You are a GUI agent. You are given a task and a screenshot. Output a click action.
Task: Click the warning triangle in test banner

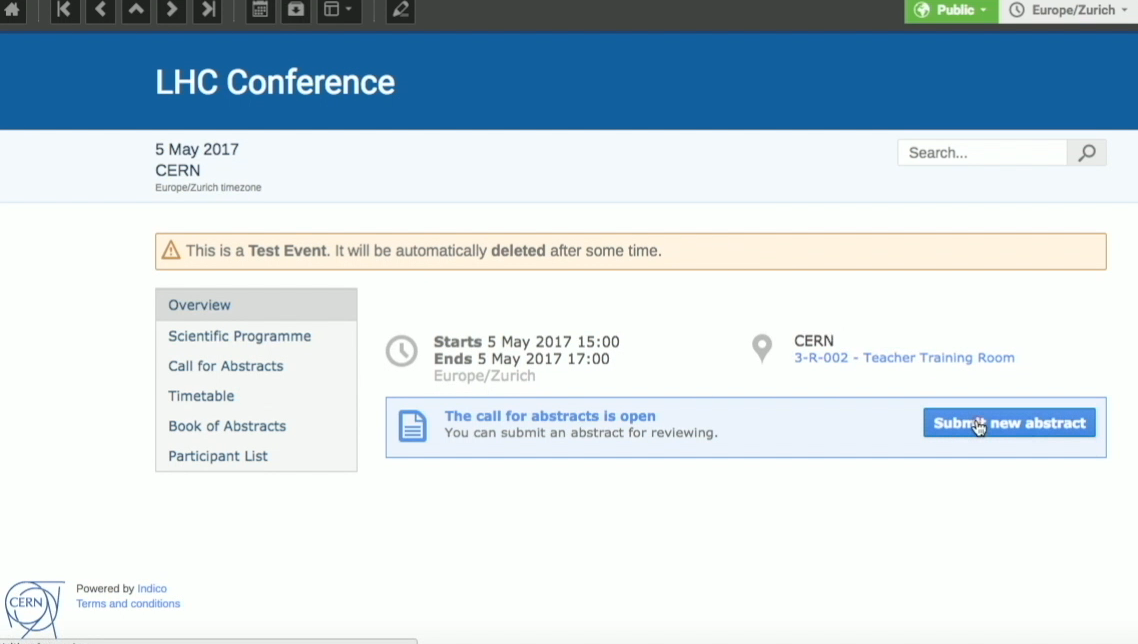click(171, 250)
